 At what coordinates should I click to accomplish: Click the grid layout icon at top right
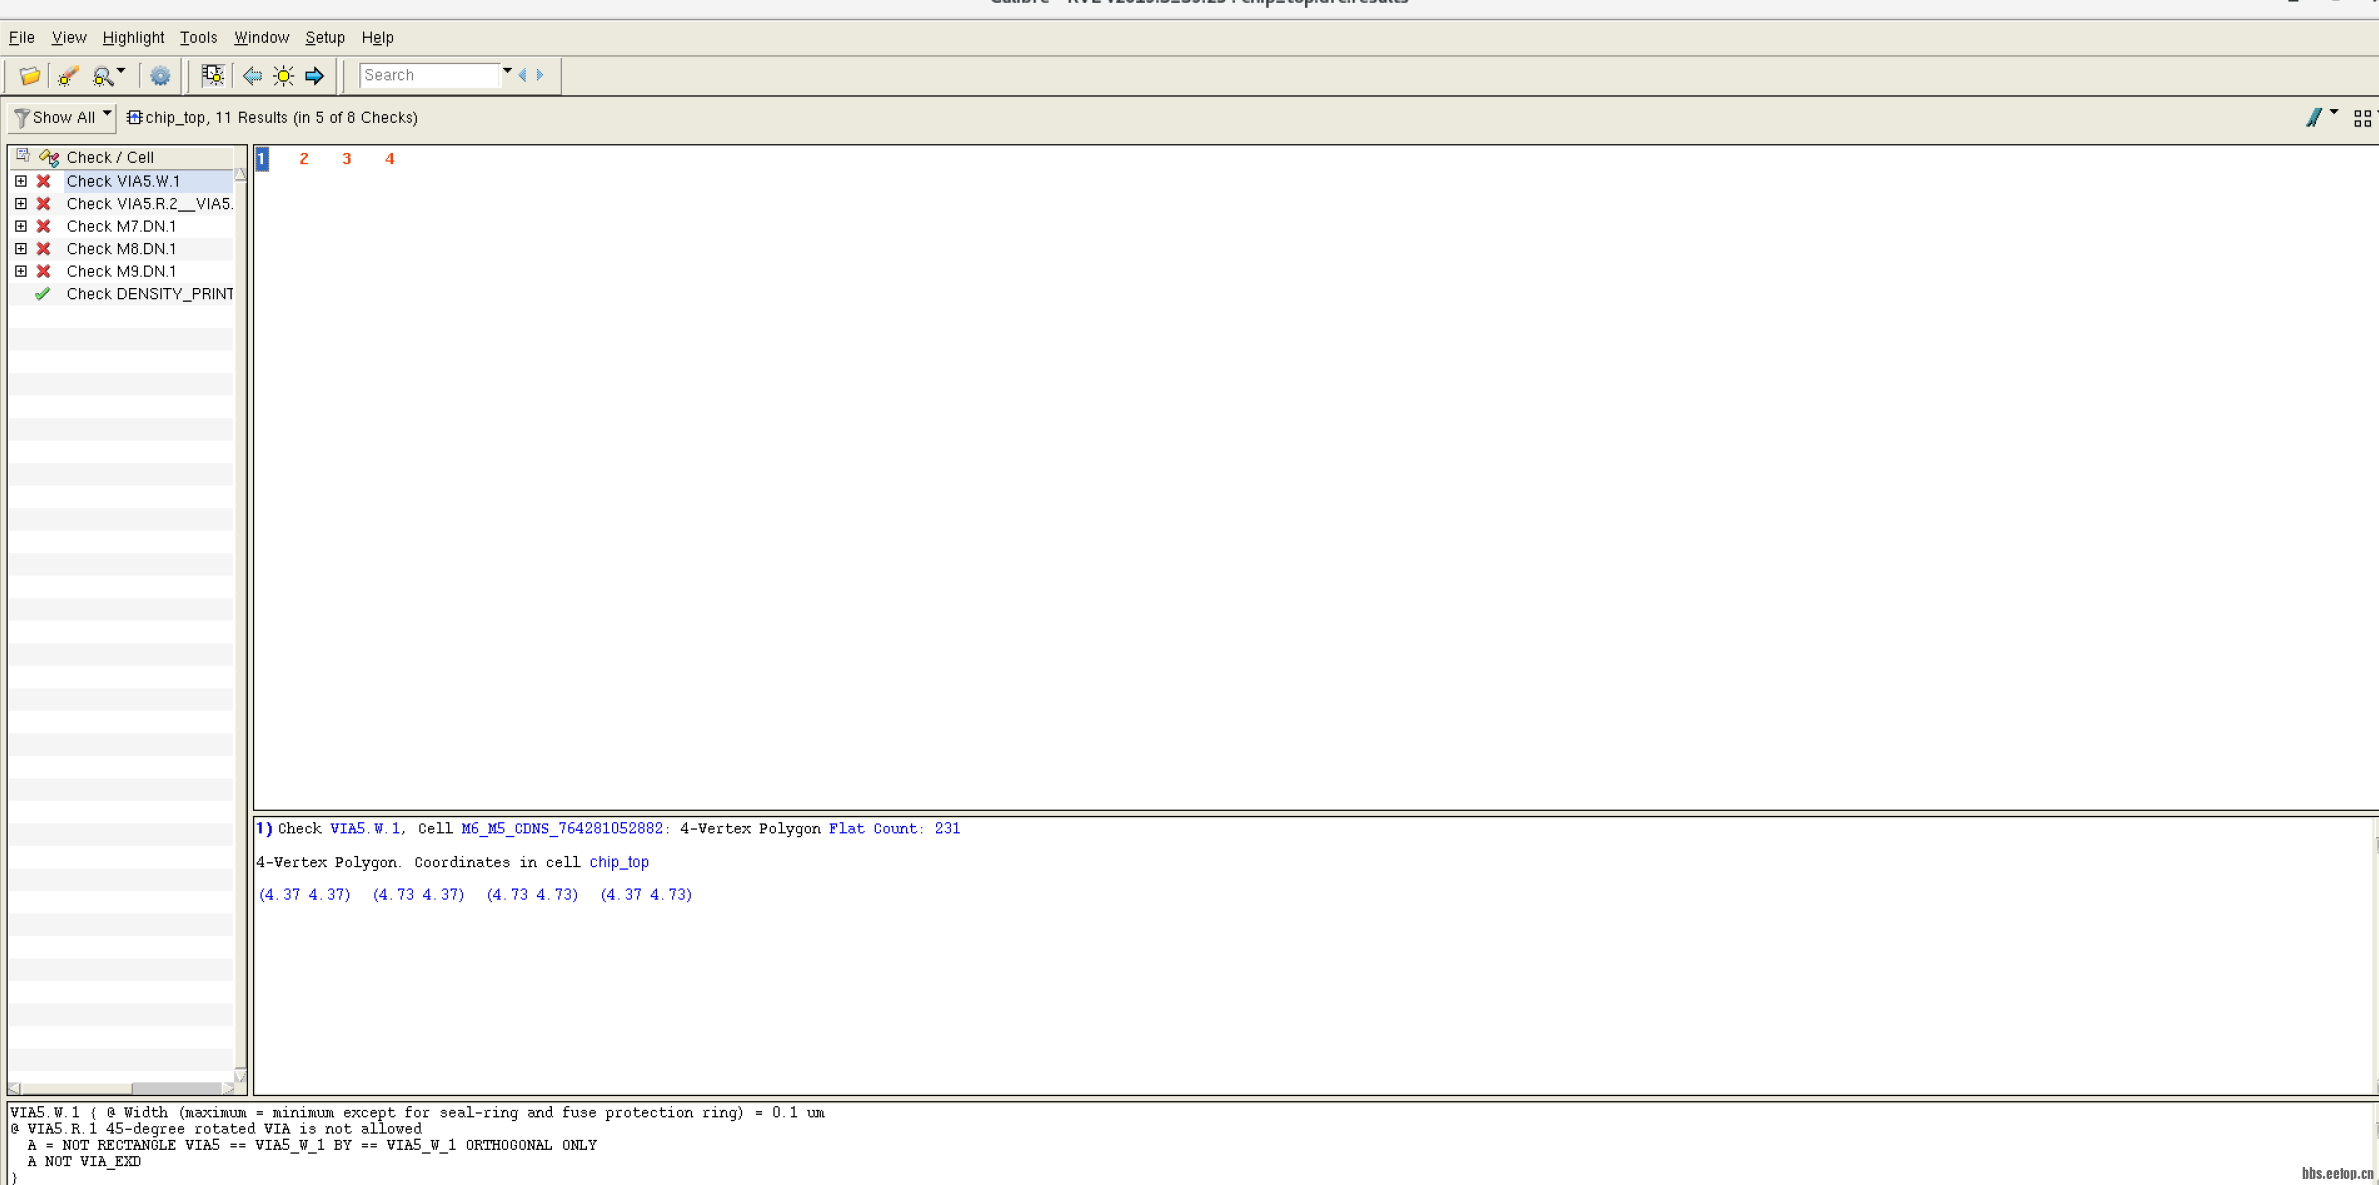tap(2362, 118)
